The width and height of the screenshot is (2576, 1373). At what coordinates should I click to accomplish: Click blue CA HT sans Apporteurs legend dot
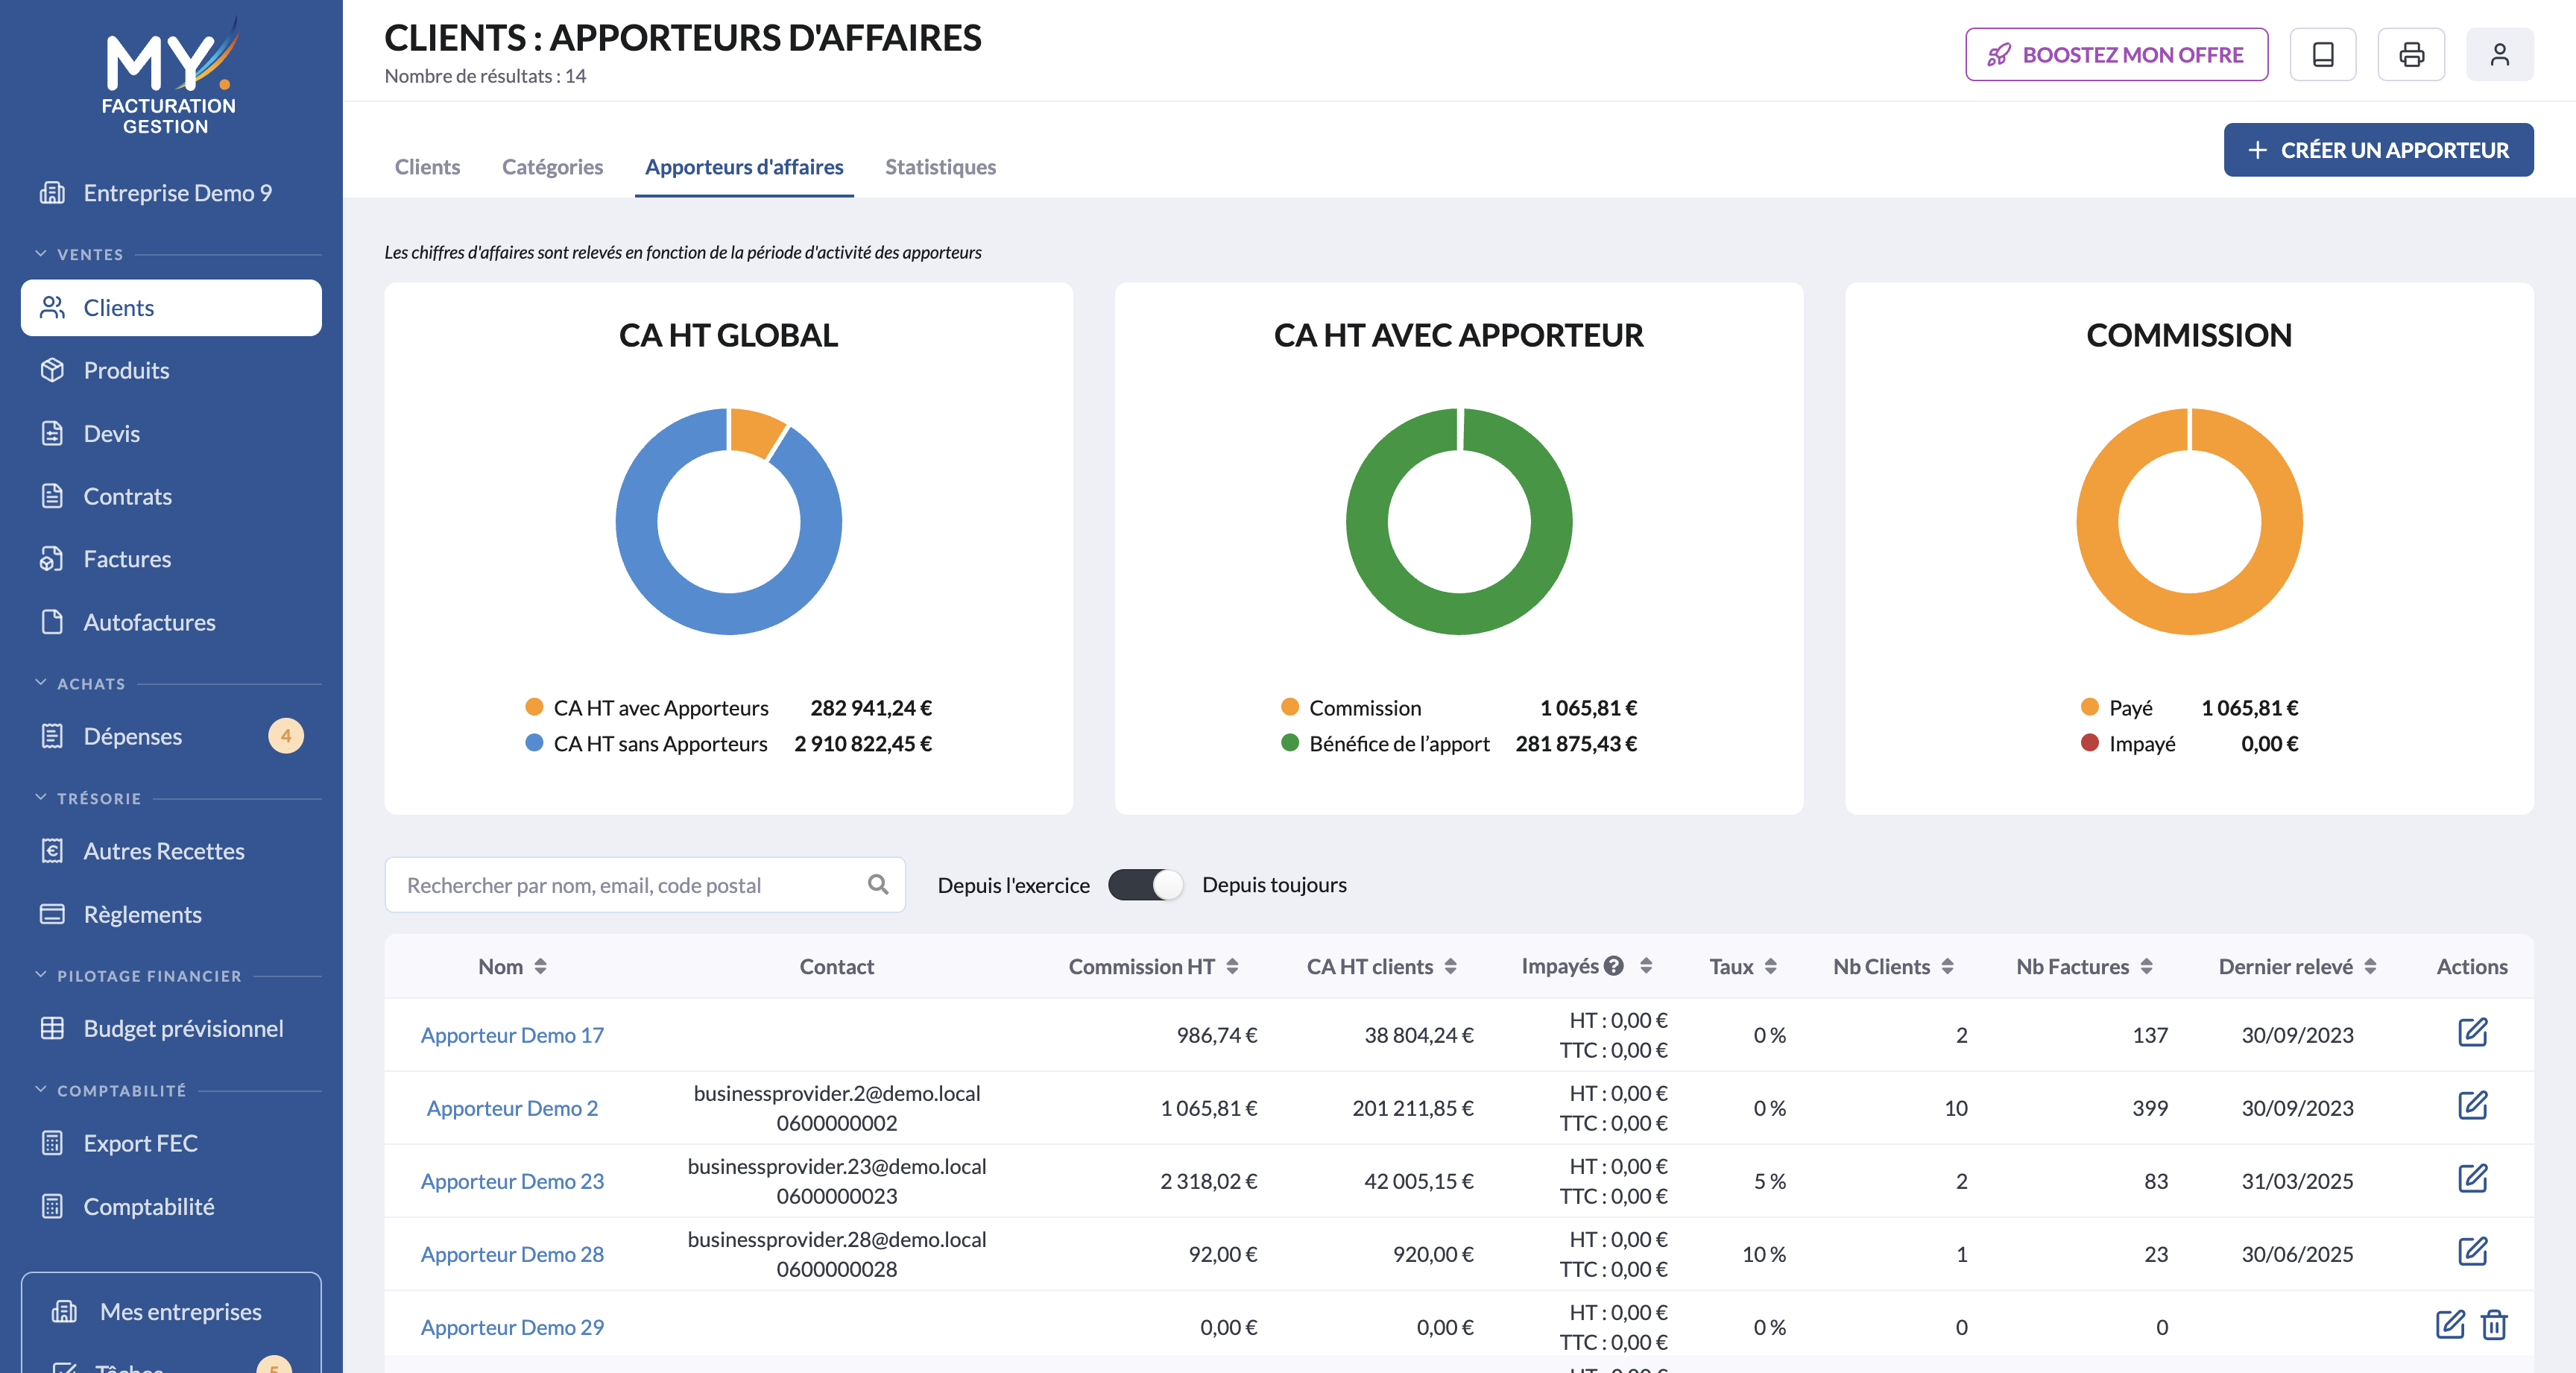pyautogui.click(x=534, y=742)
